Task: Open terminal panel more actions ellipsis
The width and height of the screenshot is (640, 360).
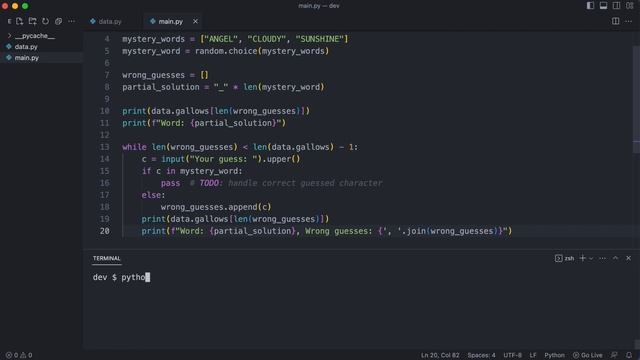Action: 602,258
